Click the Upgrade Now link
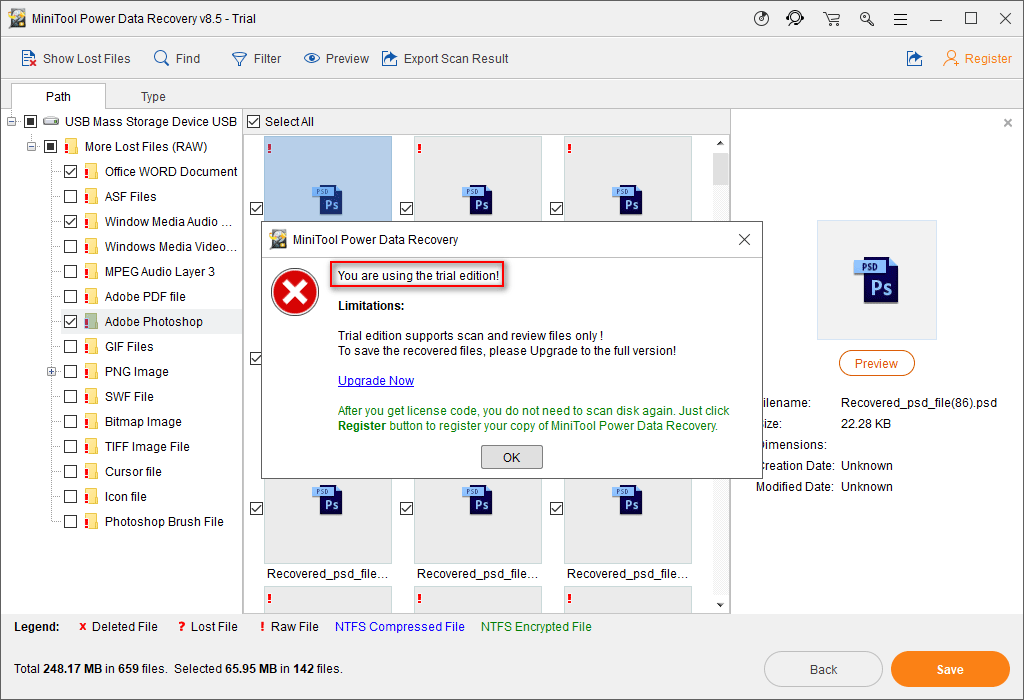Screen dimensions: 1024x700 coord(376,381)
